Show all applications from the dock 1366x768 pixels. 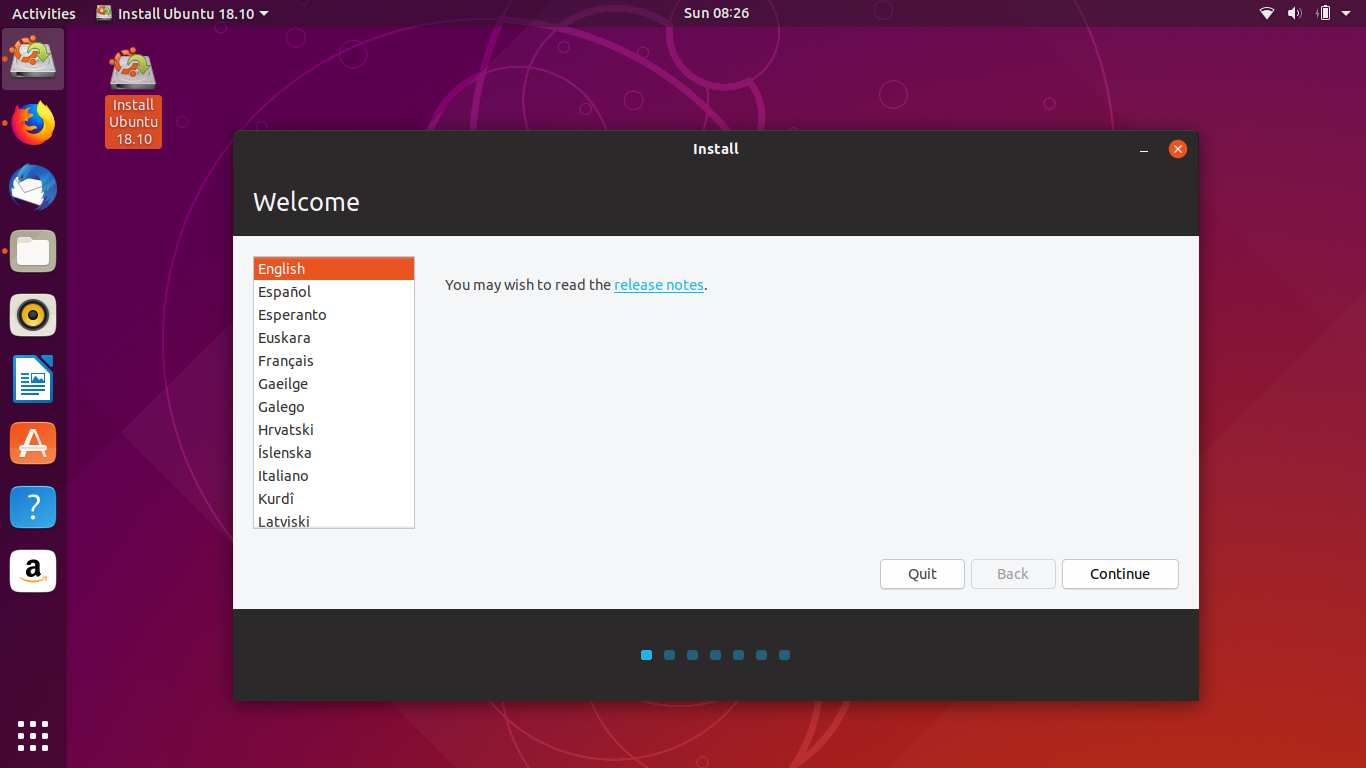point(33,736)
